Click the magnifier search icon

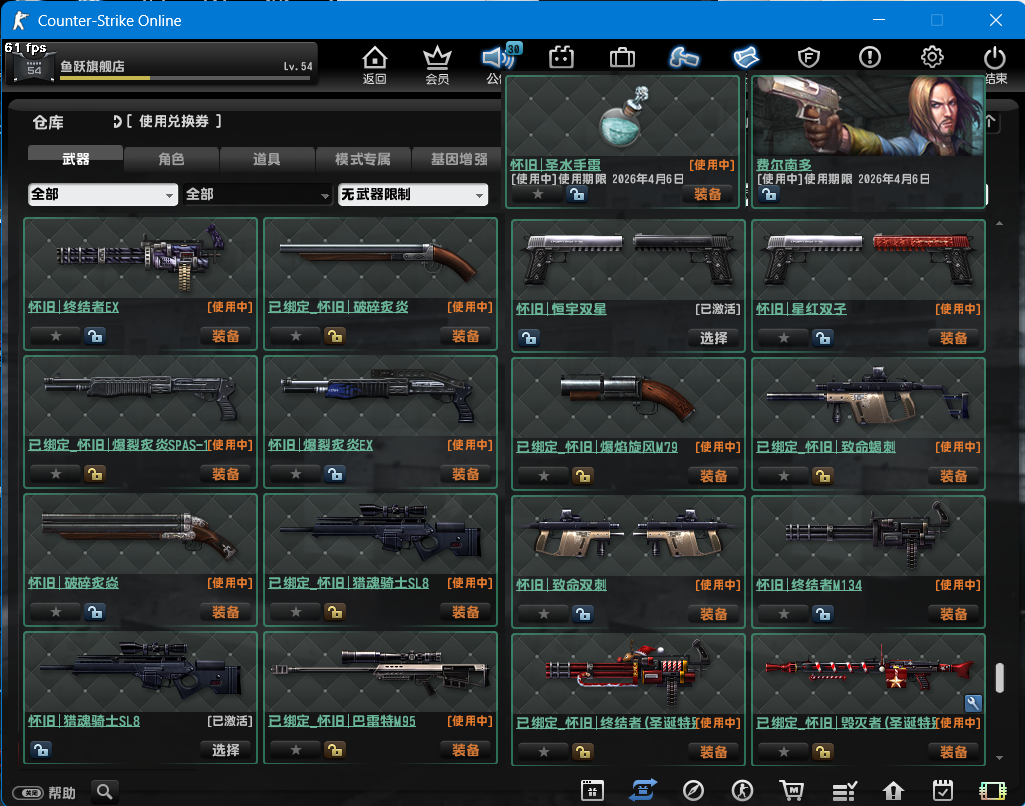105,792
